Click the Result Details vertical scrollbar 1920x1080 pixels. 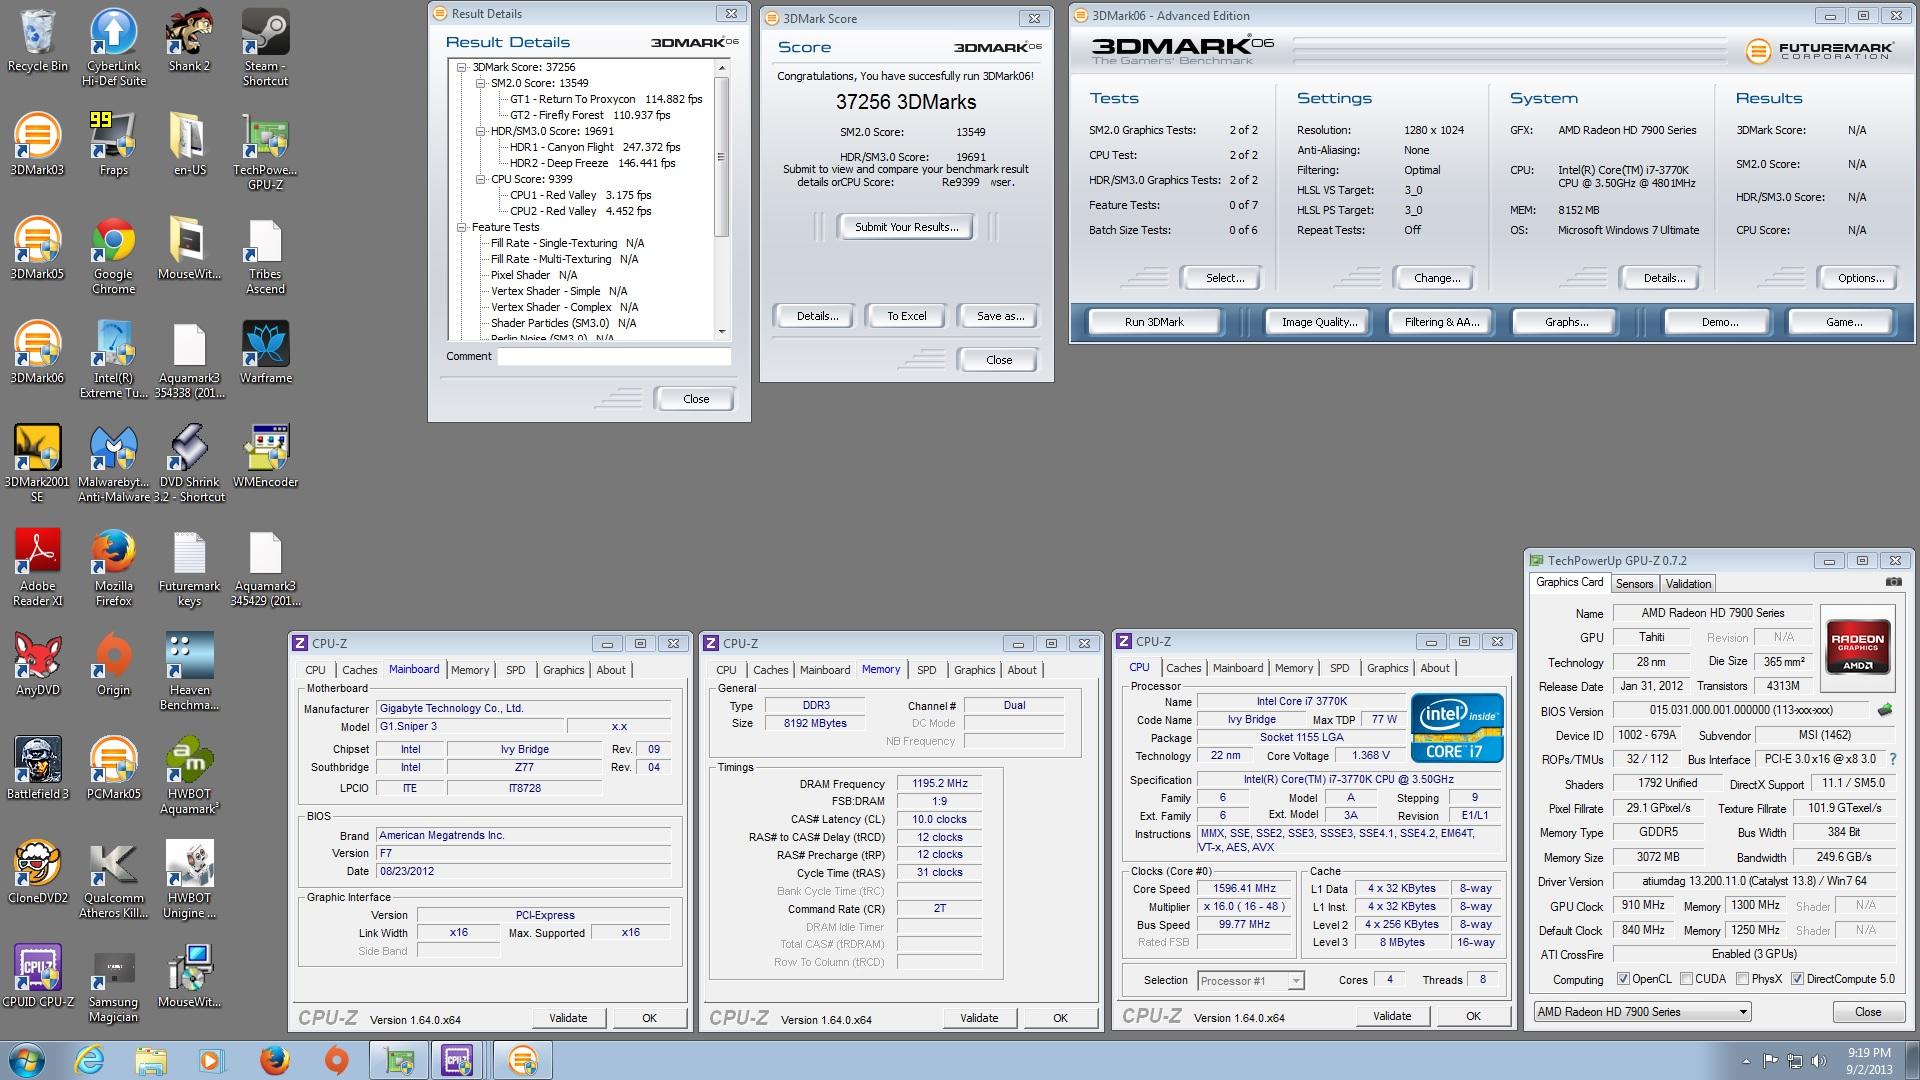[x=722, y=198]
